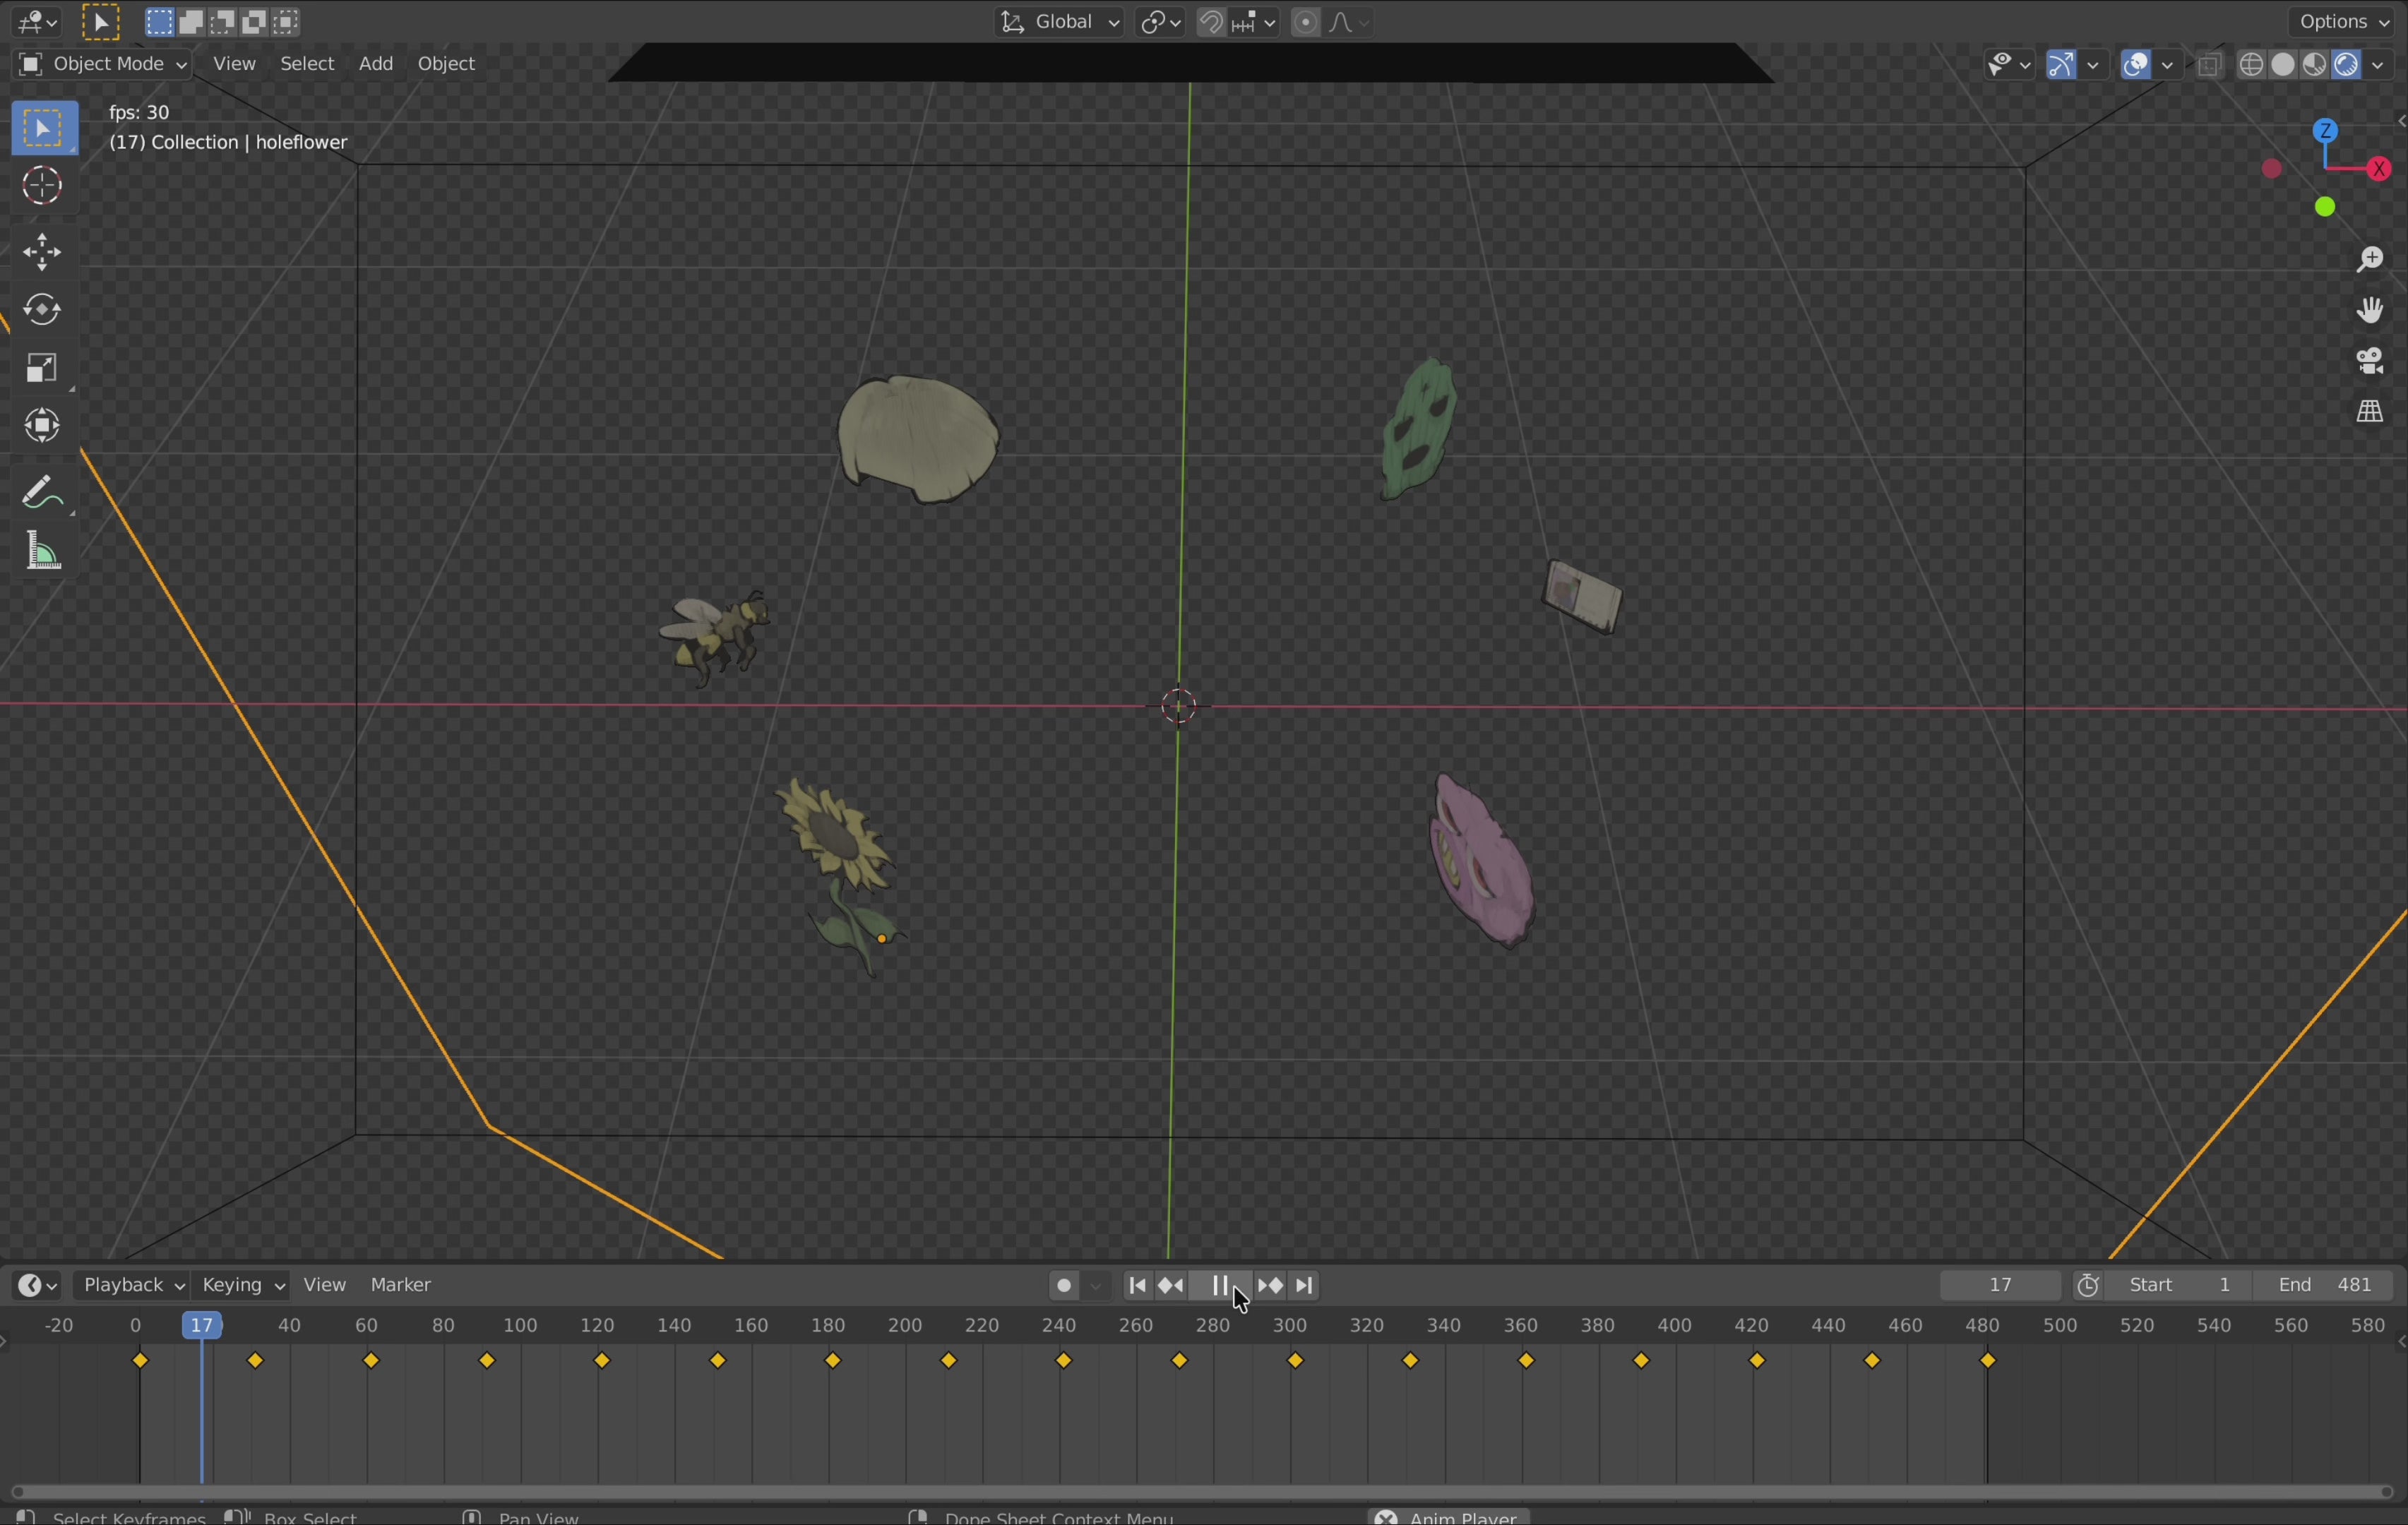2408x1525 pixels.
Task: Open the Object Mode dropdown
Action: tap(103, 65)
